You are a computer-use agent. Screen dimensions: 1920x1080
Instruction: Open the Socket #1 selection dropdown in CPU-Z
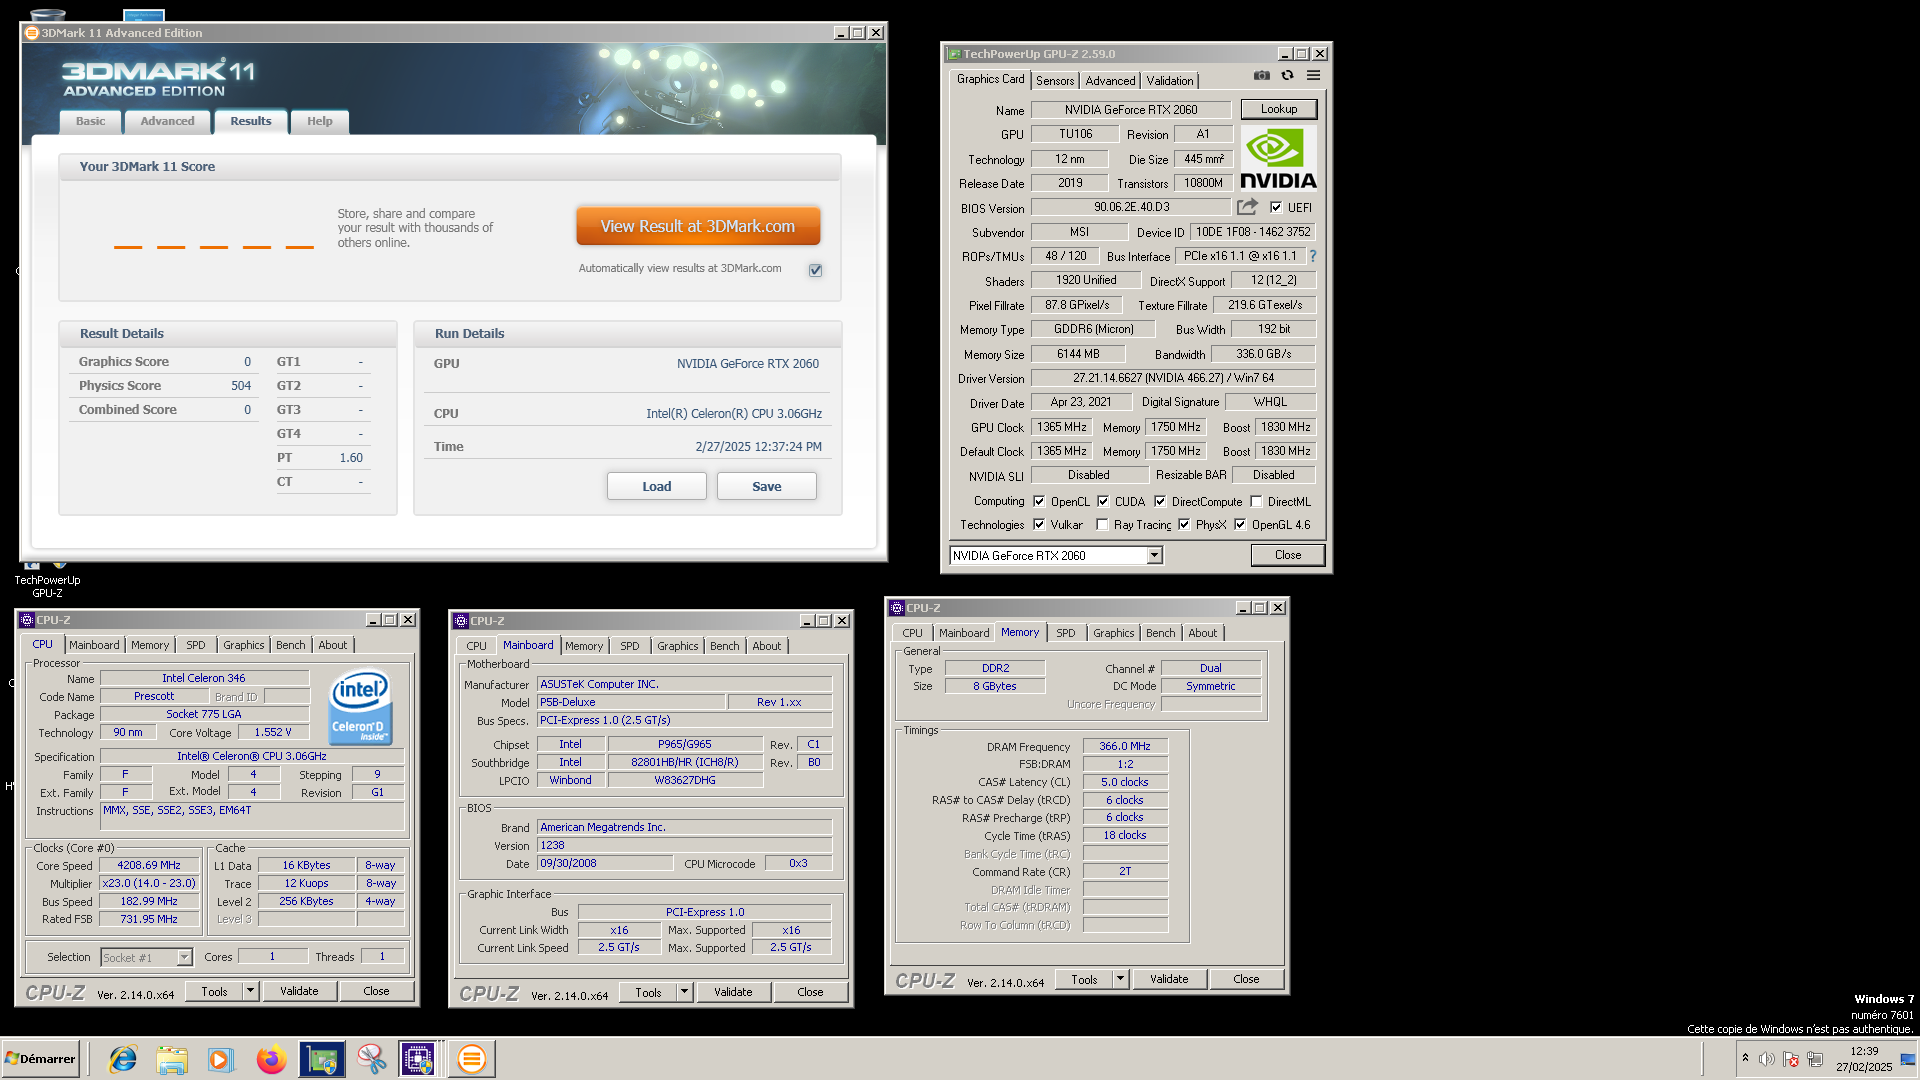click(x=184, y=958)
